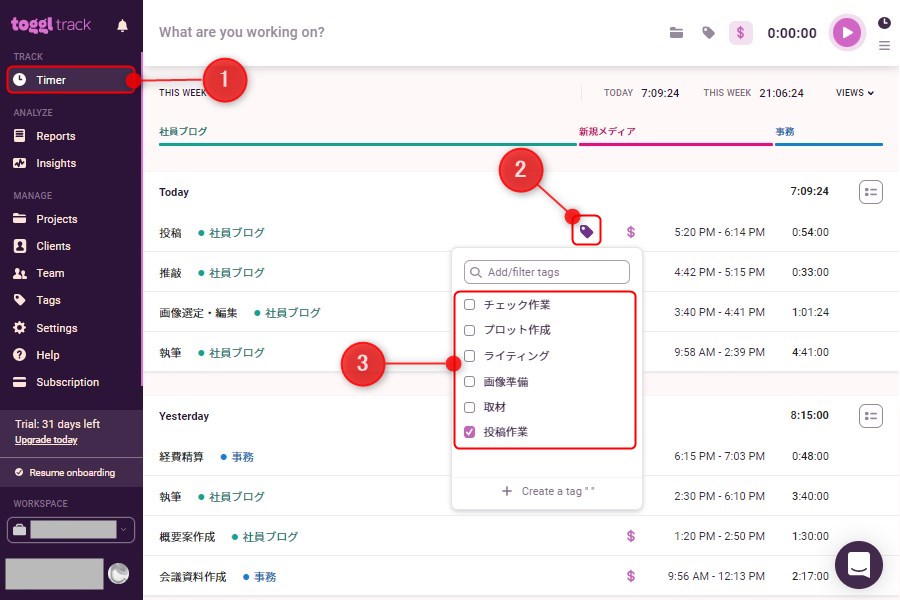Toggle billable dollar icon in timer bar

(x=740, y=33)
